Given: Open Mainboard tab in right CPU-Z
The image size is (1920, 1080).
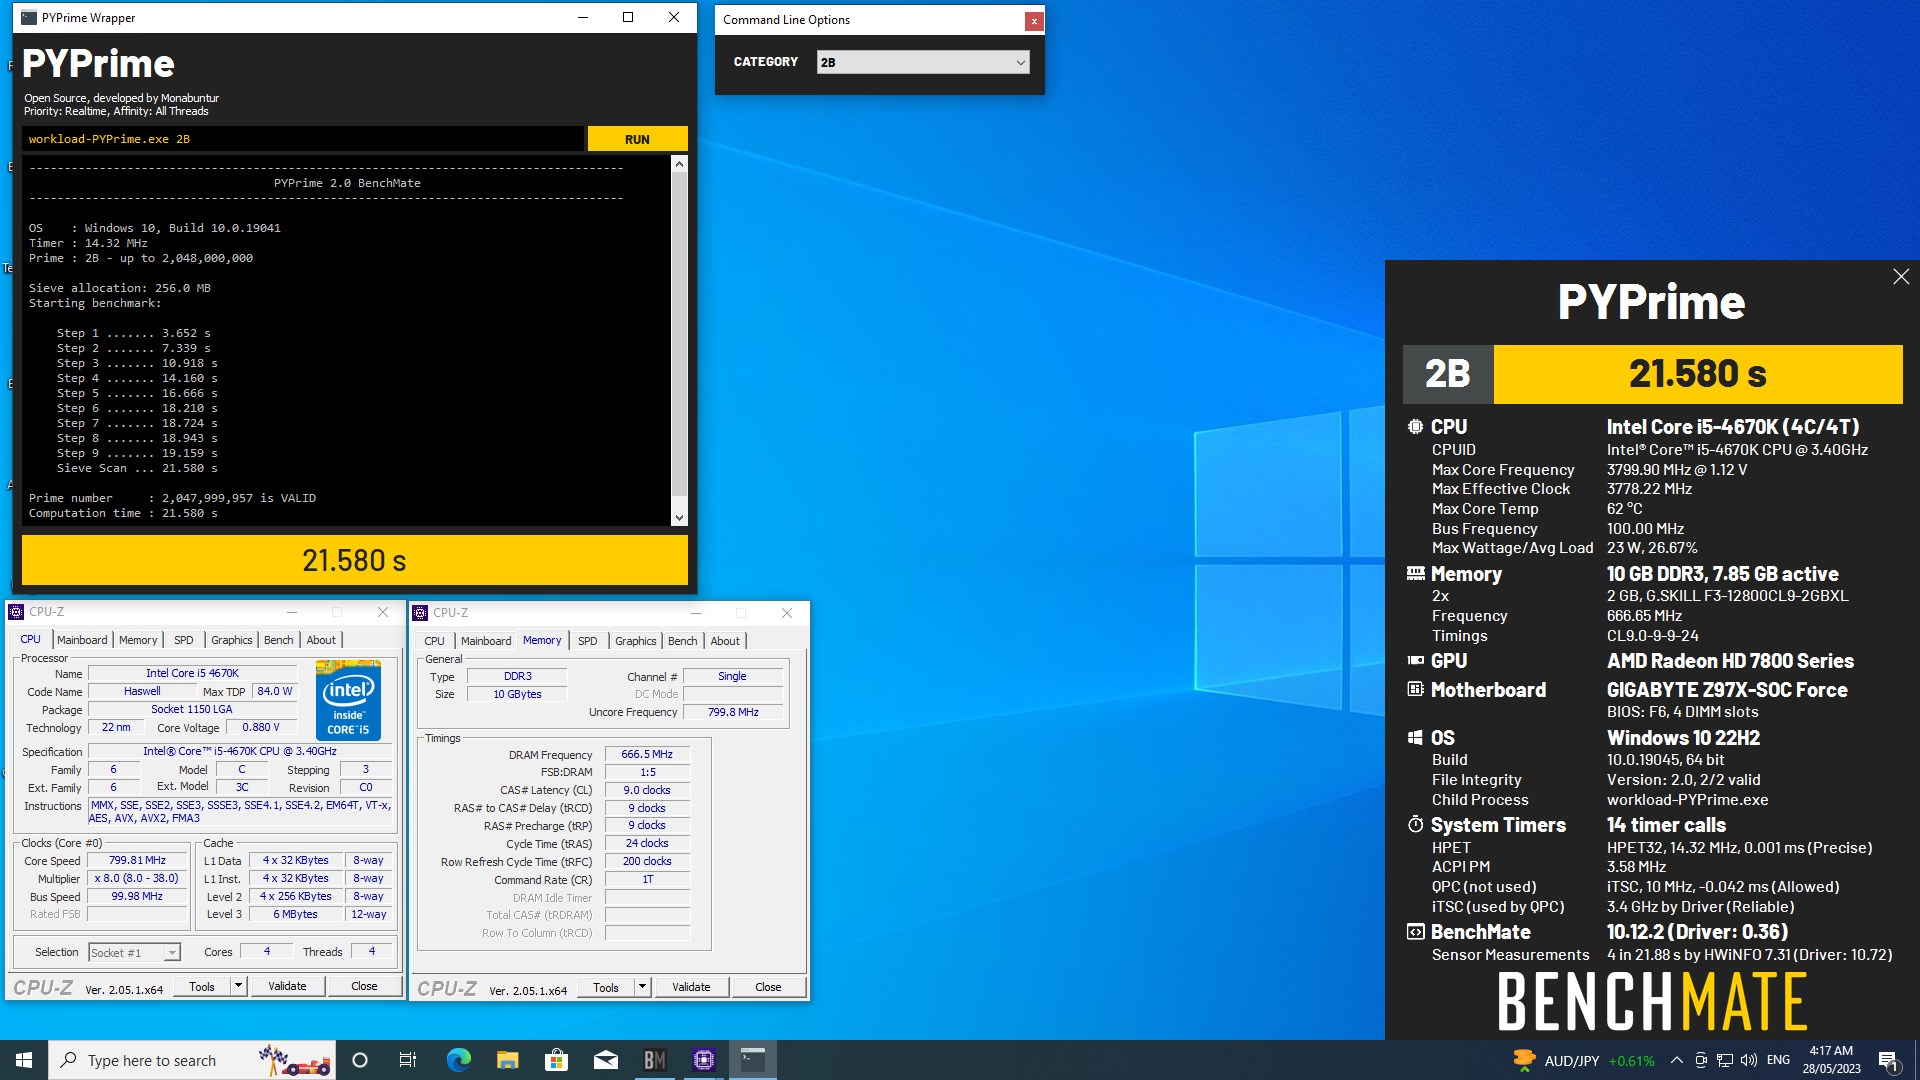Looking at the screenshot, I should coord(486,641).
